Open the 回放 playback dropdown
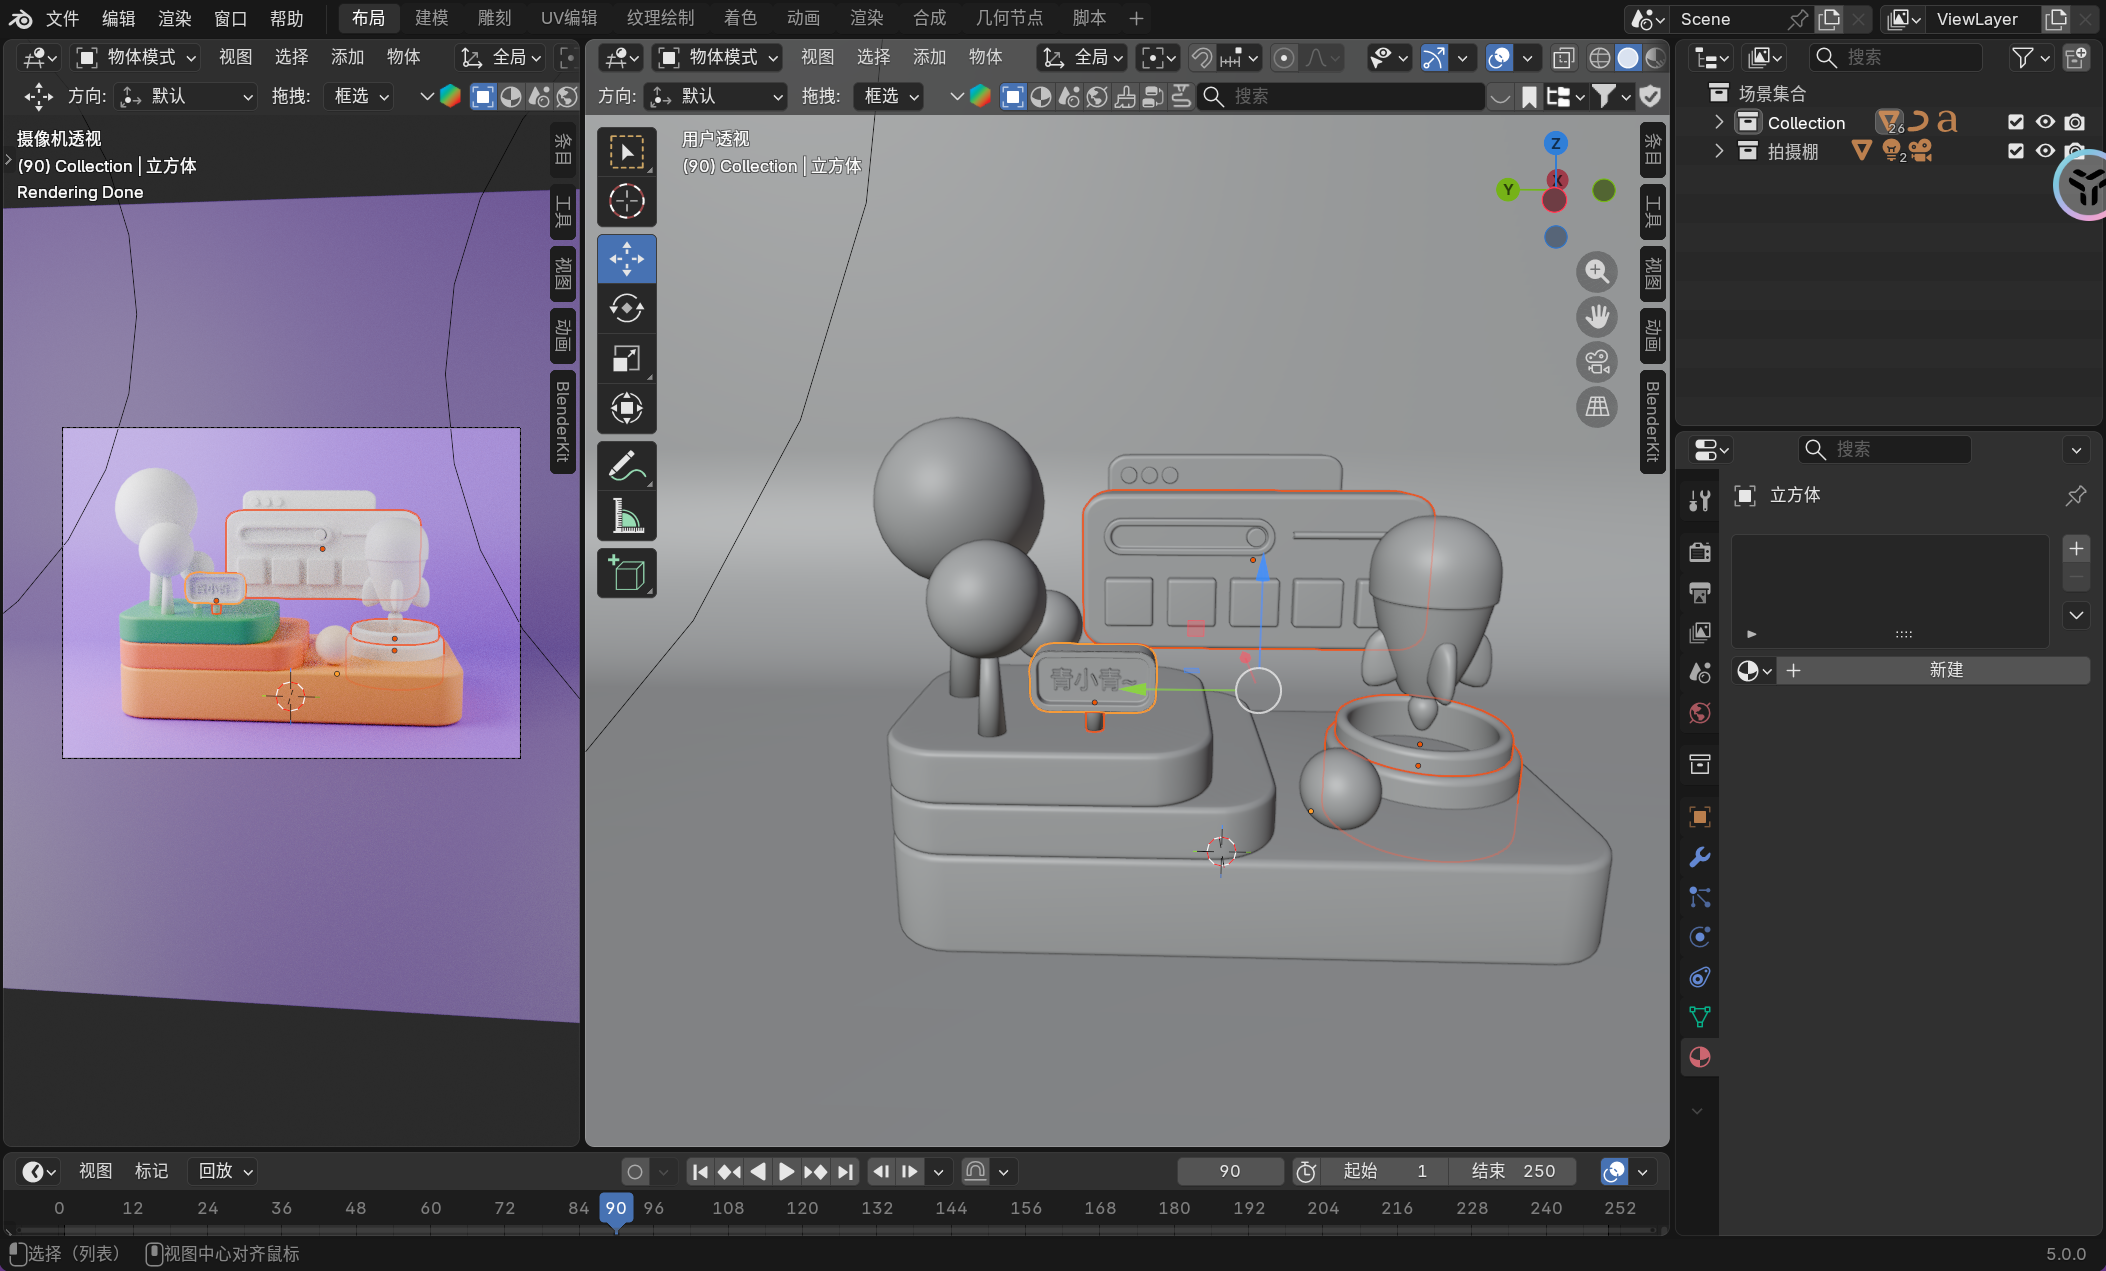Image resolution: width=2106 pixels, height=1271 pixels. coord(225,1171)
